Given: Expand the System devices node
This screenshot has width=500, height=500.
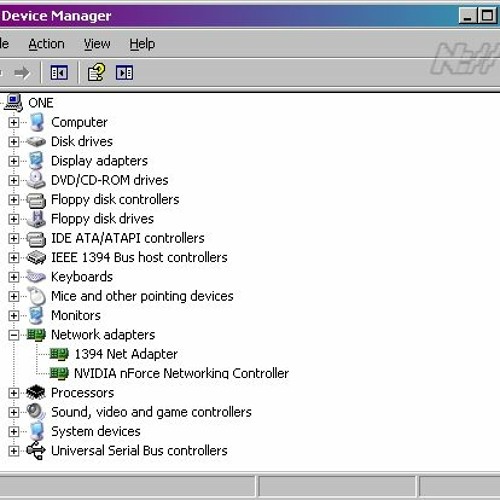Looking at the screenshot, I should point(14,432).
